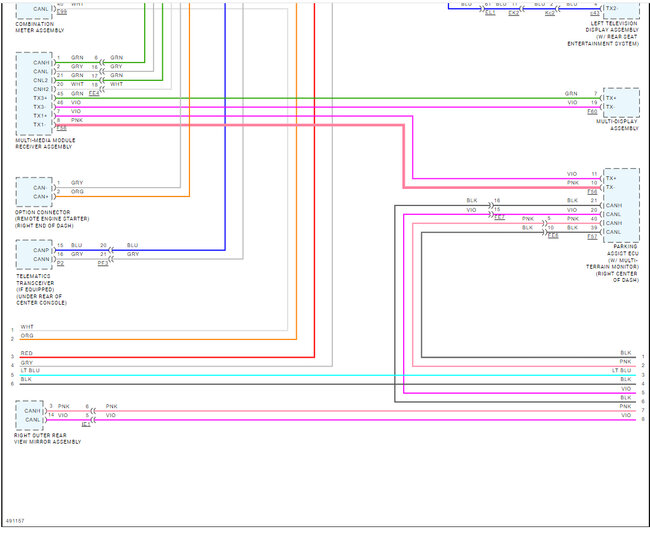Viewport: 650px width, 534px height.
Task: Open the underlined P2 connector code
Action: point(61,263)
